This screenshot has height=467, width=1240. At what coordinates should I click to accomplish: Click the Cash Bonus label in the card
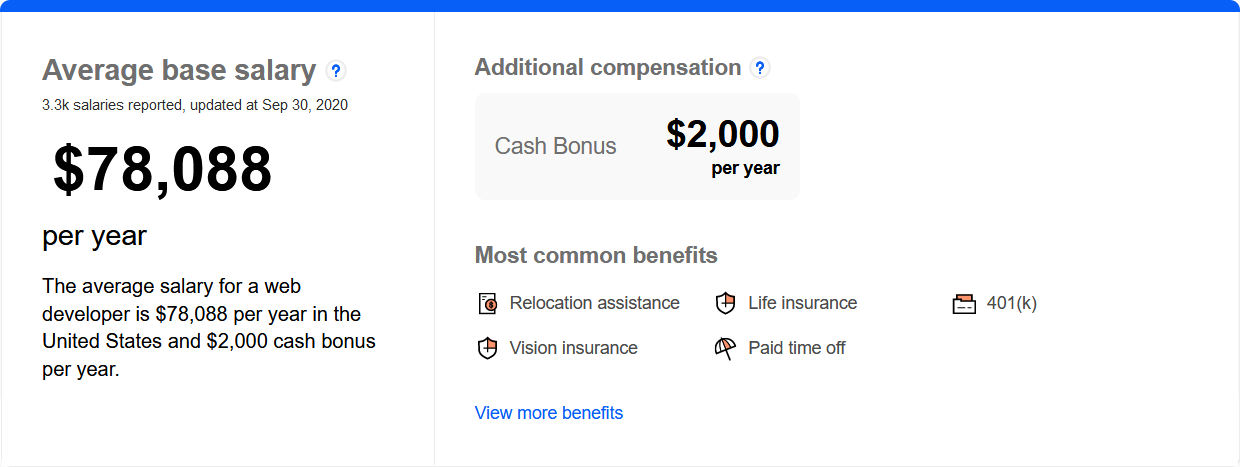(x=555, y=146)
